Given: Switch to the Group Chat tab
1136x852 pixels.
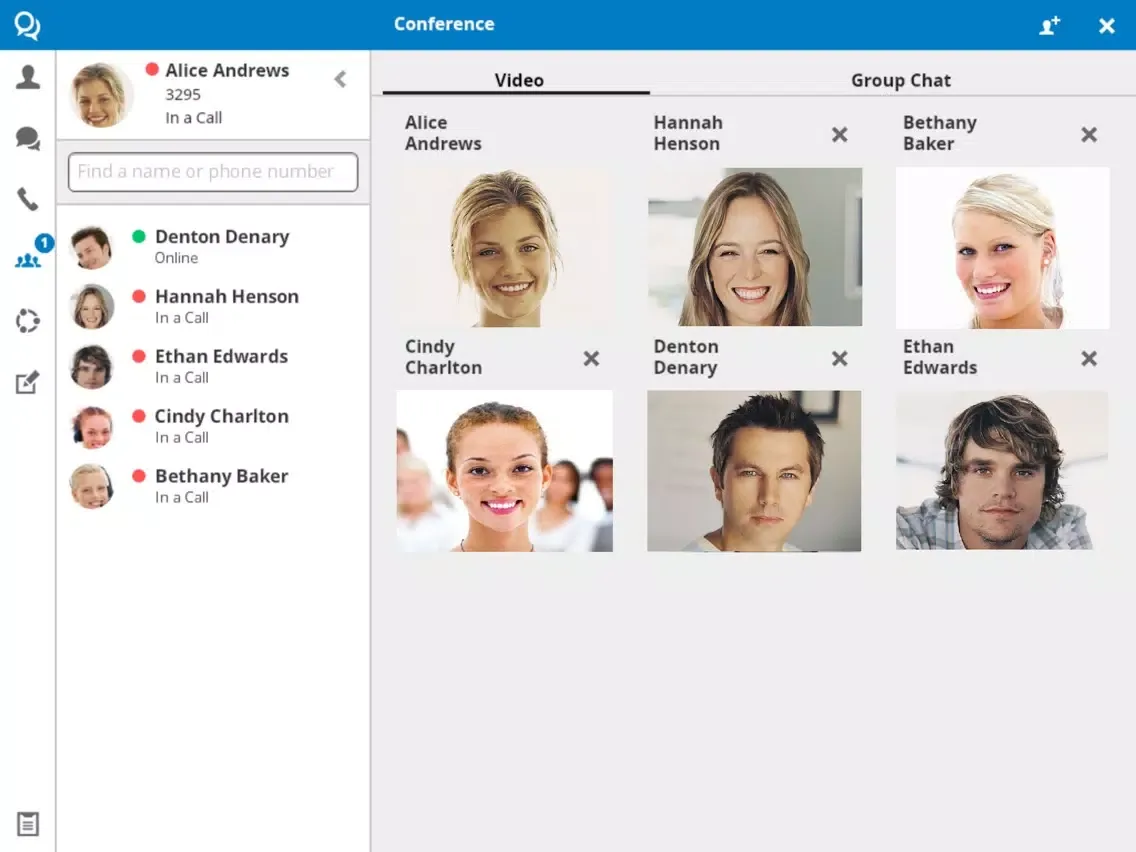Looking at the screenshot, I should (x=901, y=80).
